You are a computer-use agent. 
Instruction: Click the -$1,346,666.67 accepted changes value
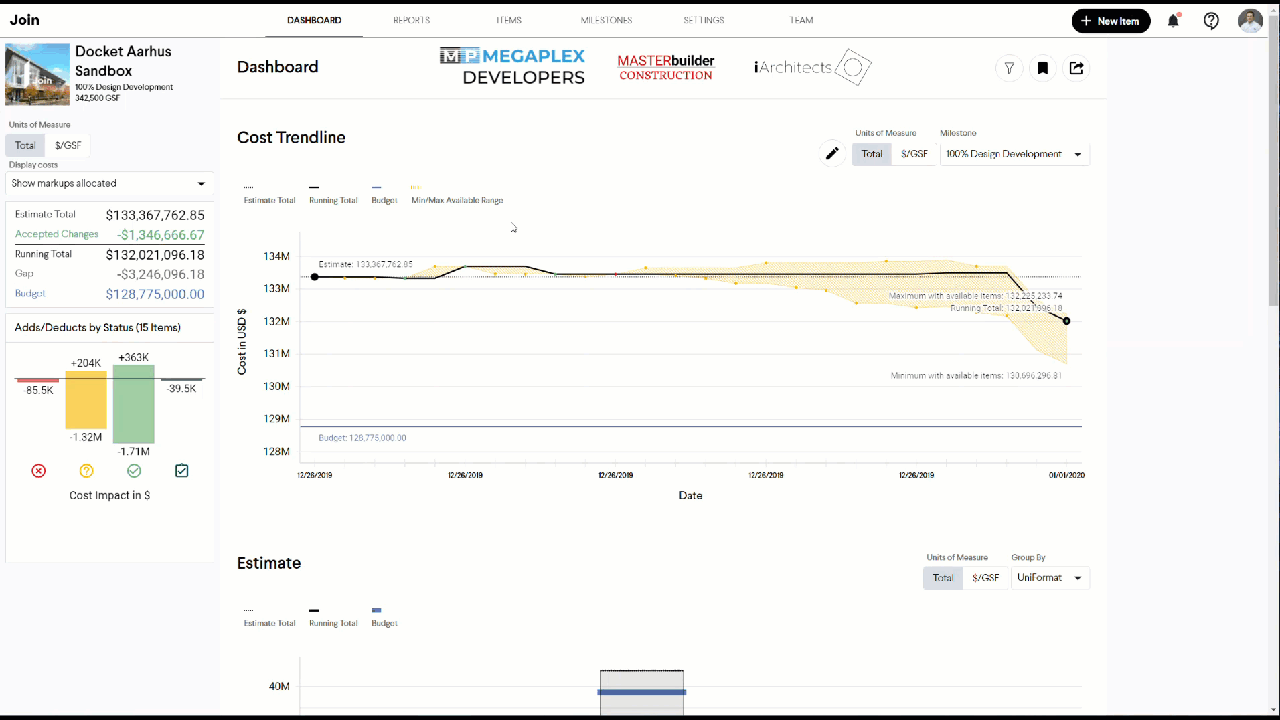click(x=160, y=235)
